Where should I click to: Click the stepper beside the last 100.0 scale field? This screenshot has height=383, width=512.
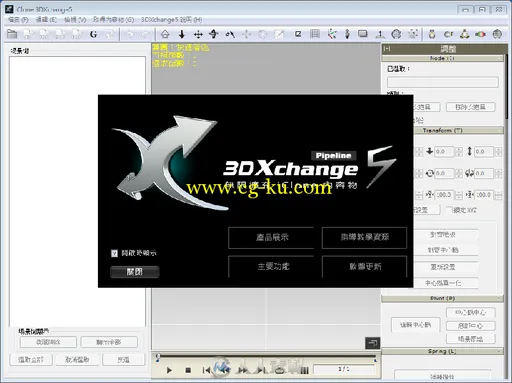click(498, 195)
